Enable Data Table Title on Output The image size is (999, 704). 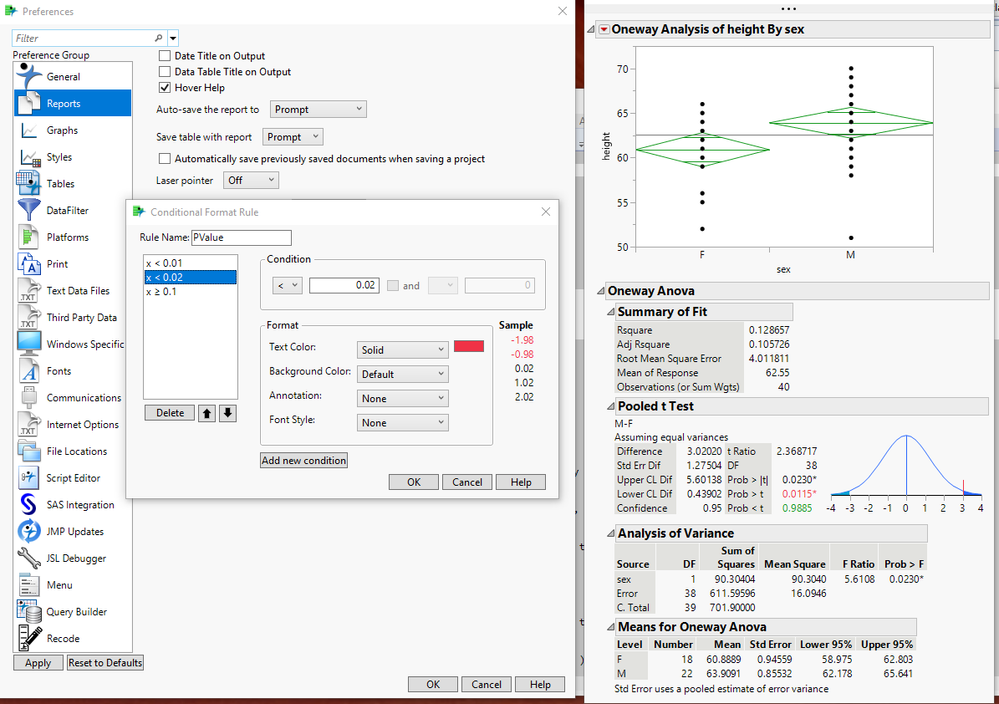coord(165,72)
